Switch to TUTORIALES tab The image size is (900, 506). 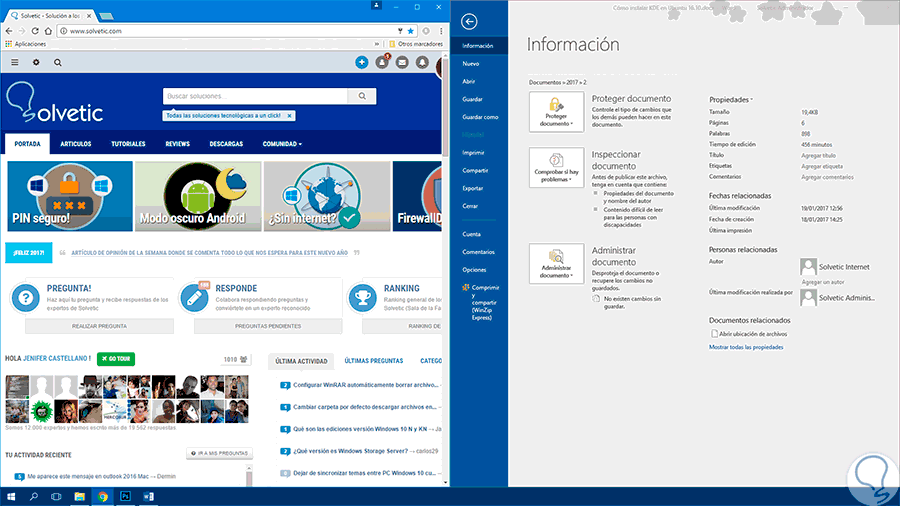[128, 144]
